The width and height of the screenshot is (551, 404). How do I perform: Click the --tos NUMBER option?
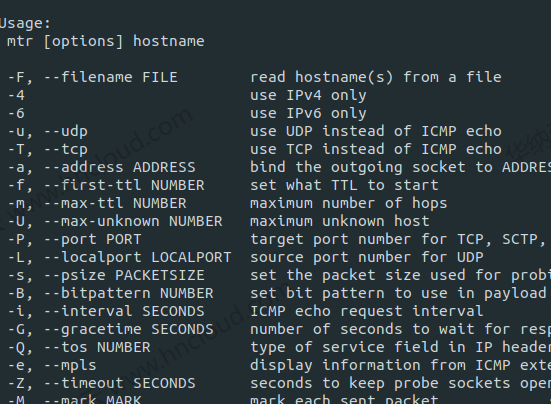pyautogui.click(x=97, y=347)
